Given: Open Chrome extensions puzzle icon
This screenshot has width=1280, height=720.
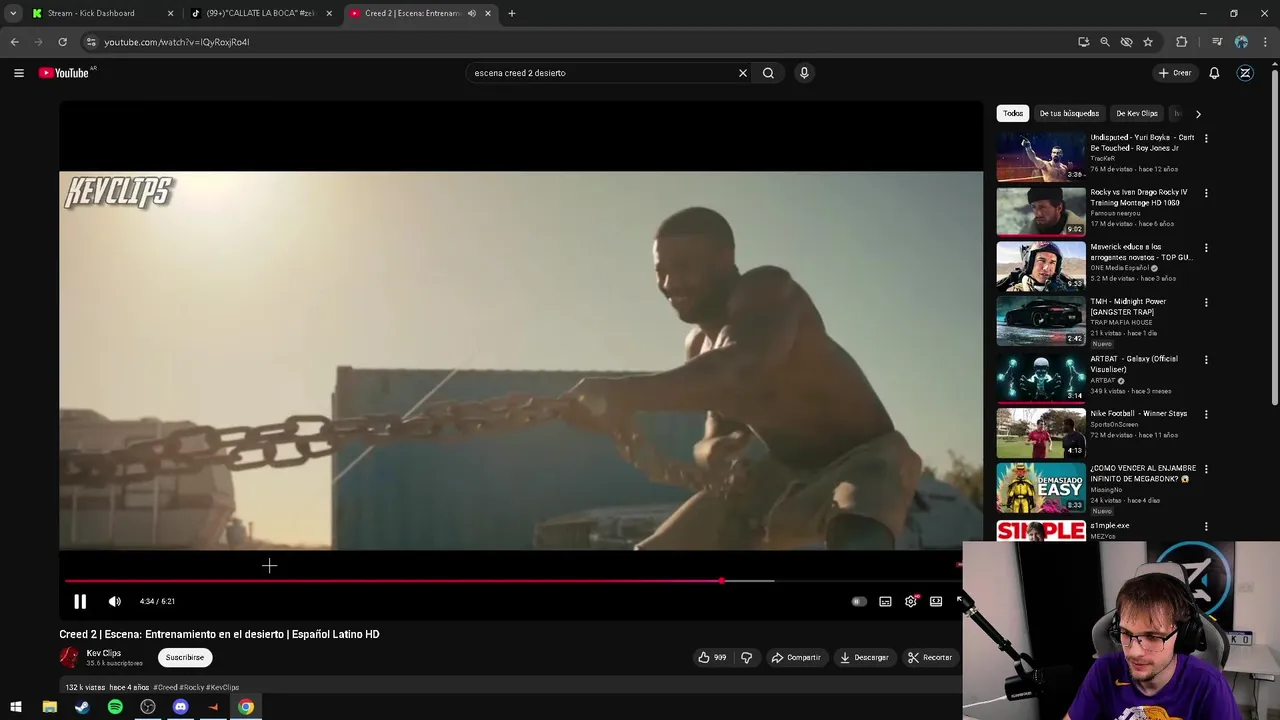Looking at the screenshot, I should (x=1182, y=42).
